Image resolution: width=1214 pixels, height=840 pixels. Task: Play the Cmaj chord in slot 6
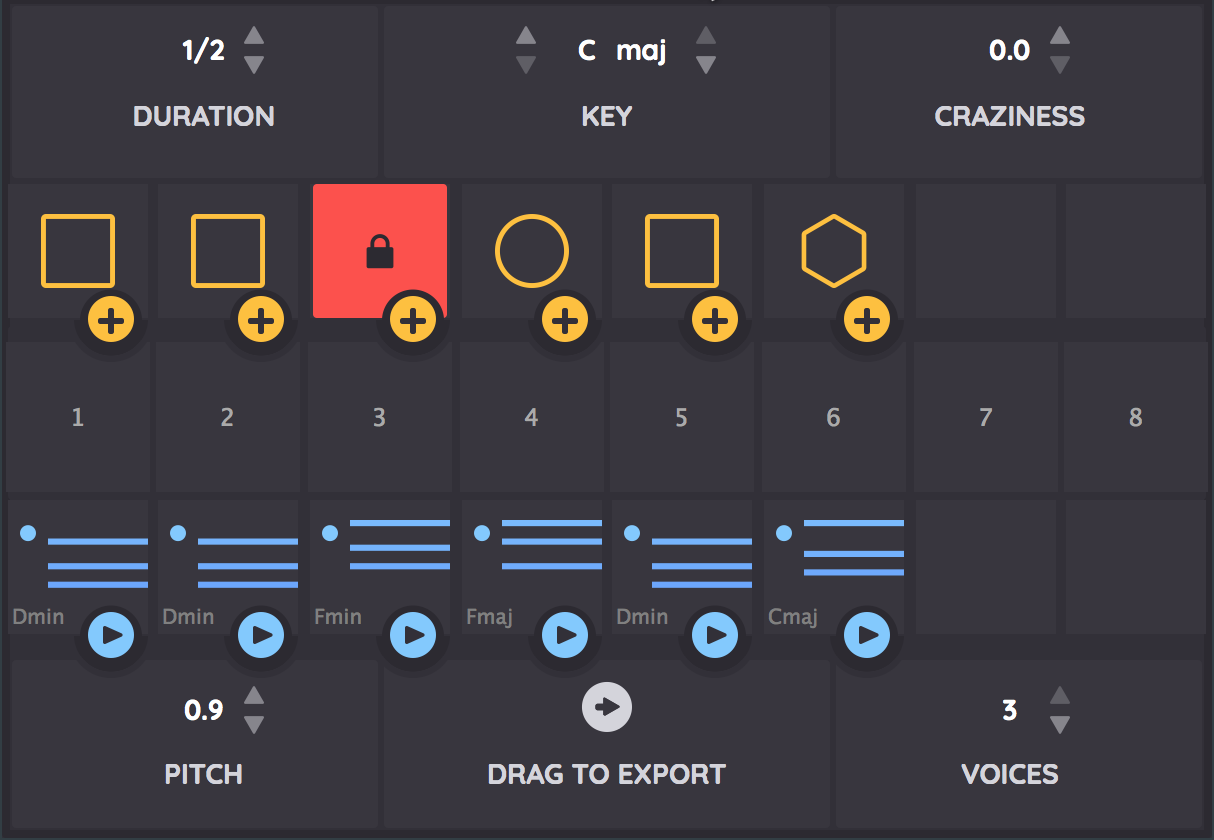point(866,634)
